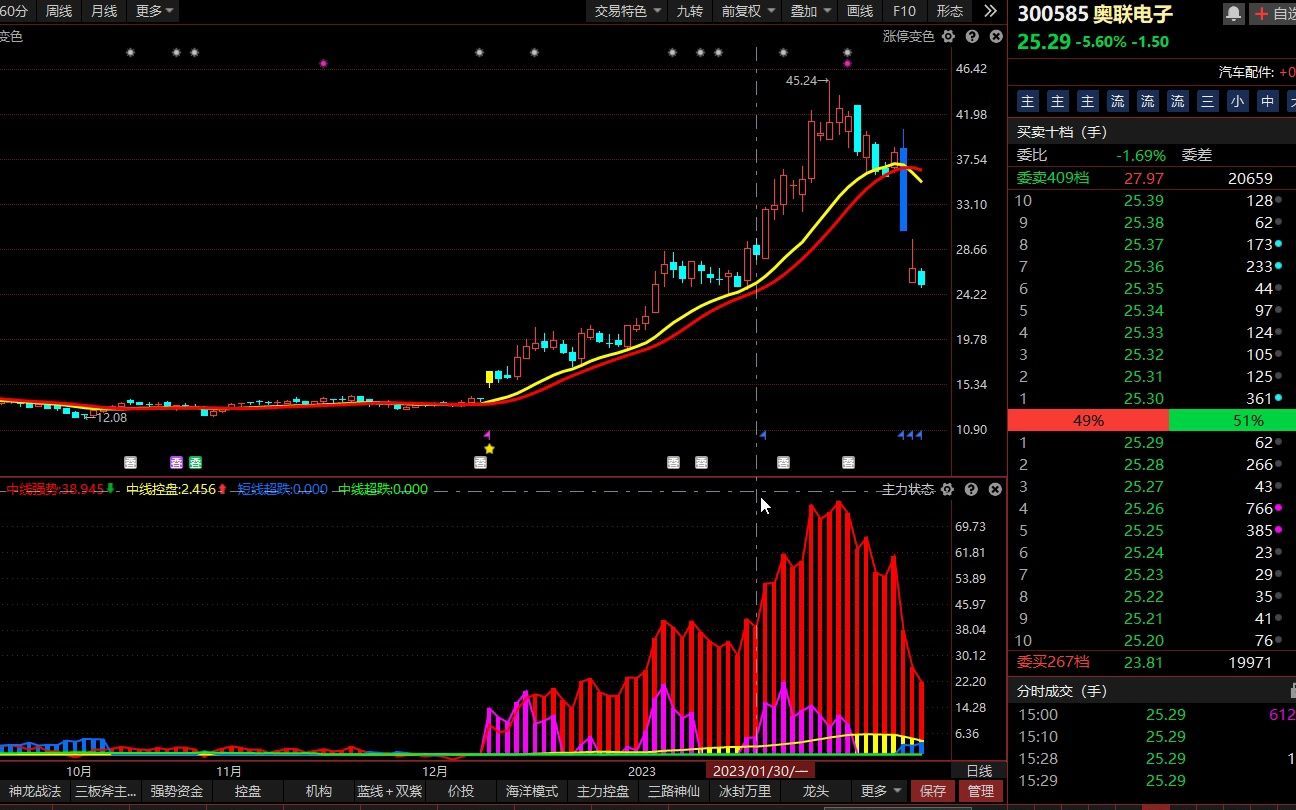Click the 买卖十档(手) panel header
Viewport: 1296px width, 810px height.
tap(1152, 132)
